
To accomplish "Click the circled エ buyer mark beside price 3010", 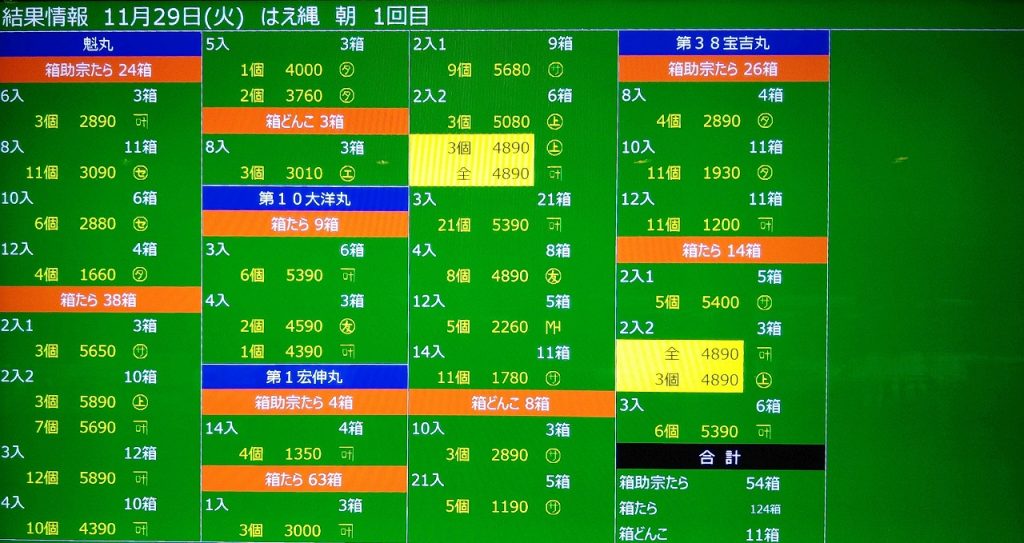I will [x=348, y=173].
